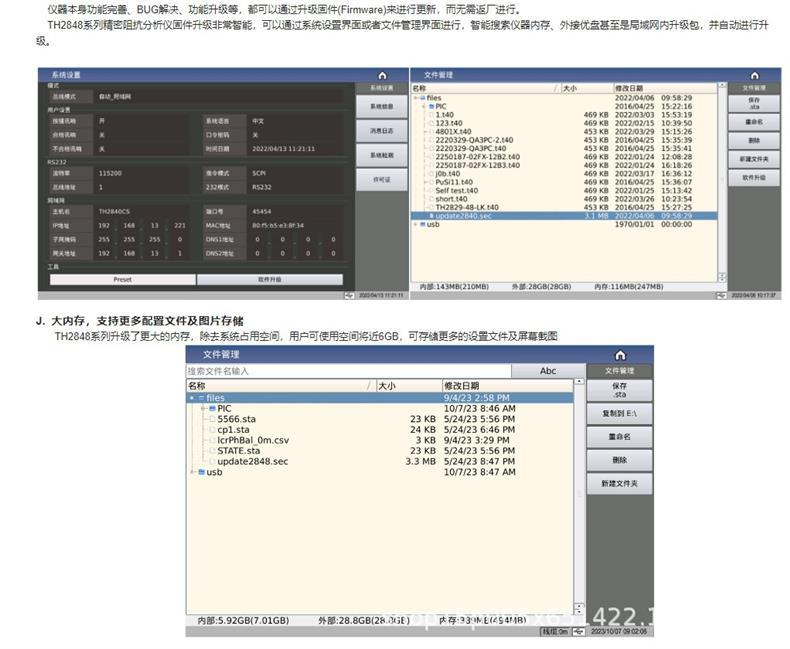Focus the 搜索文件名输入 search field

point(349,371)
